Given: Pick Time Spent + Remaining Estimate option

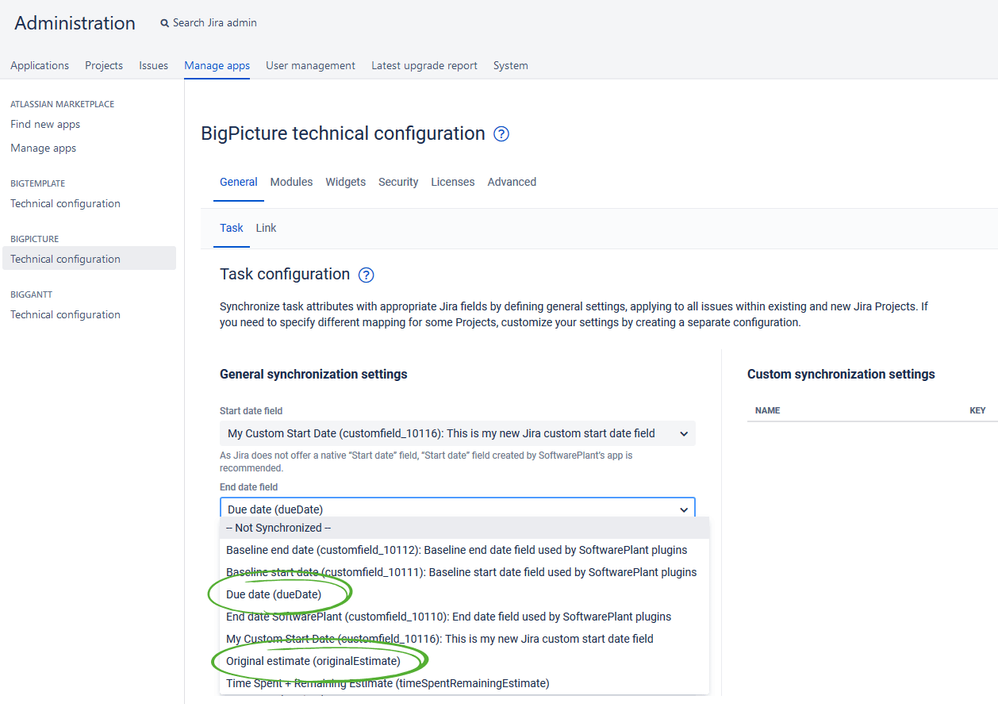Looking at the screenshot, I should pyautogui.click(x=464, y=683).
